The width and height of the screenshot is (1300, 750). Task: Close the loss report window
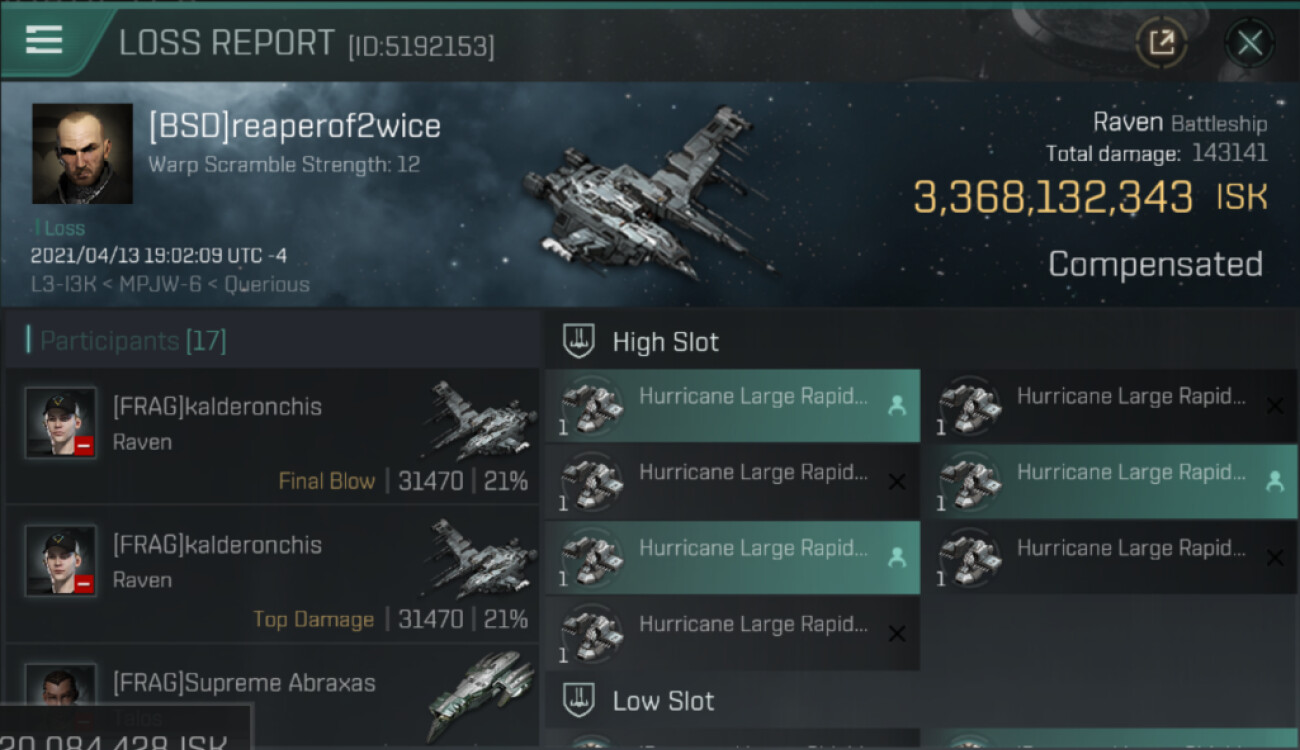(x=1249, y=43)
